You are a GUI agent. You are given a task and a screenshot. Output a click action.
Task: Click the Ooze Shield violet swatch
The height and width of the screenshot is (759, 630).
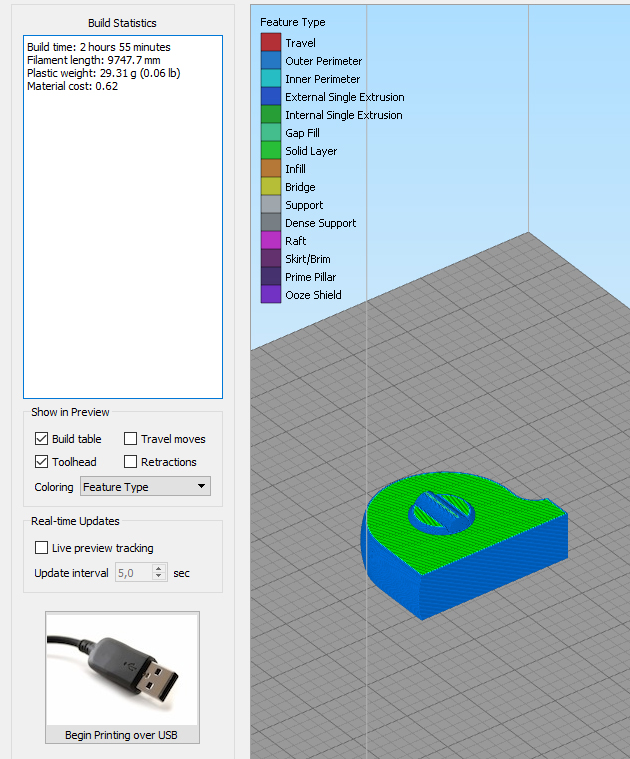(x=271, y=294)
